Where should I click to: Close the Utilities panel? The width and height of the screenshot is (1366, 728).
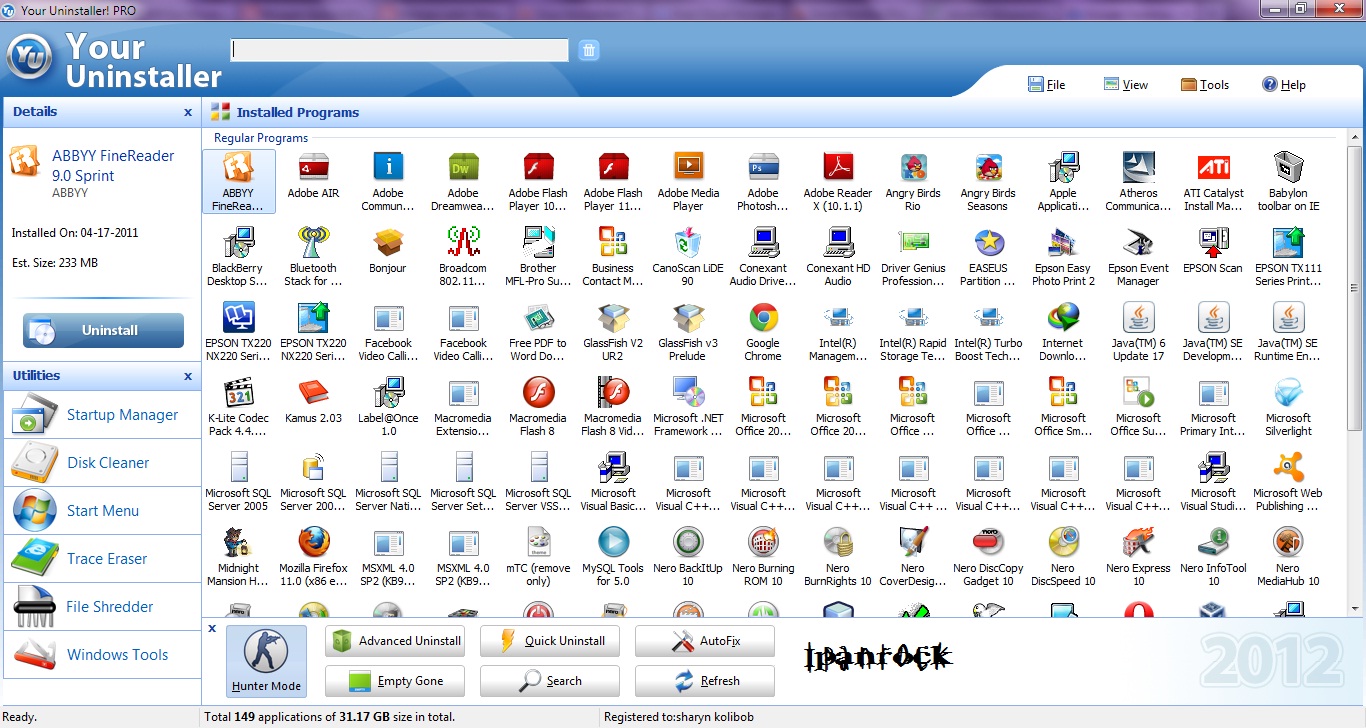tap(188, 377)
